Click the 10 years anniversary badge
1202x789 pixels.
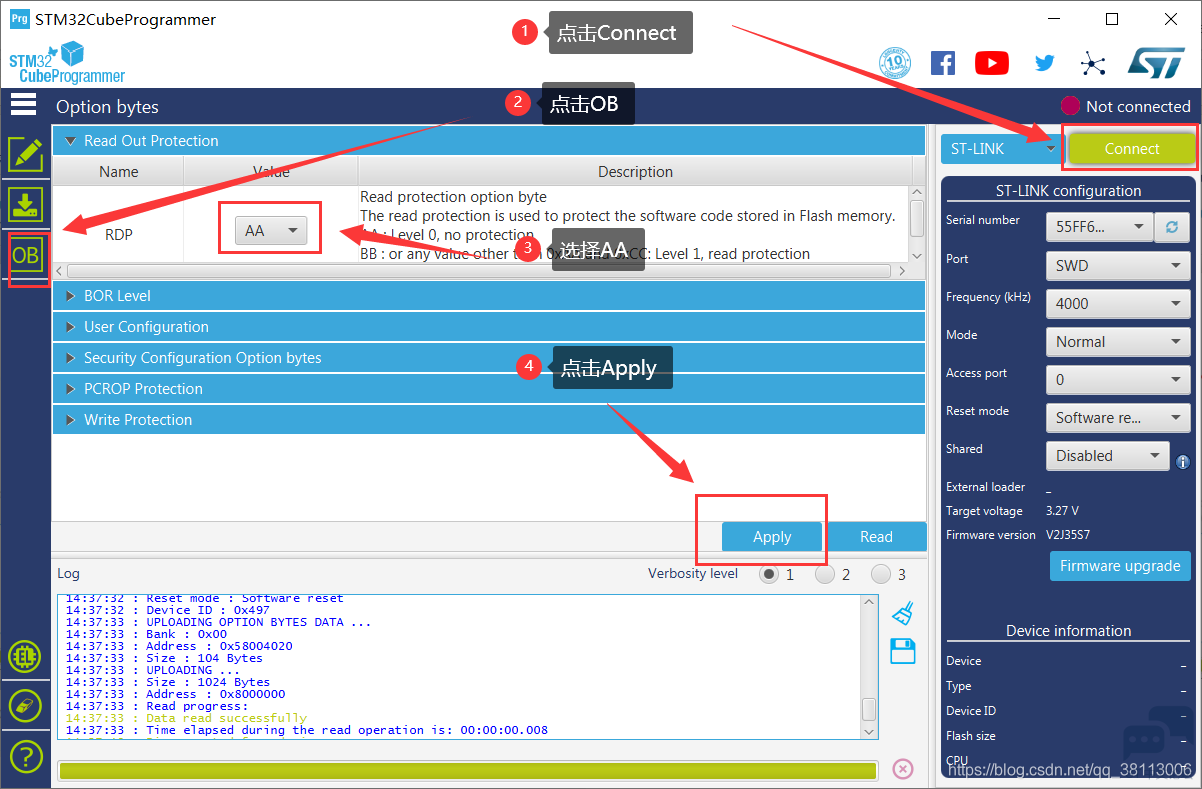(x=895, y=63)
